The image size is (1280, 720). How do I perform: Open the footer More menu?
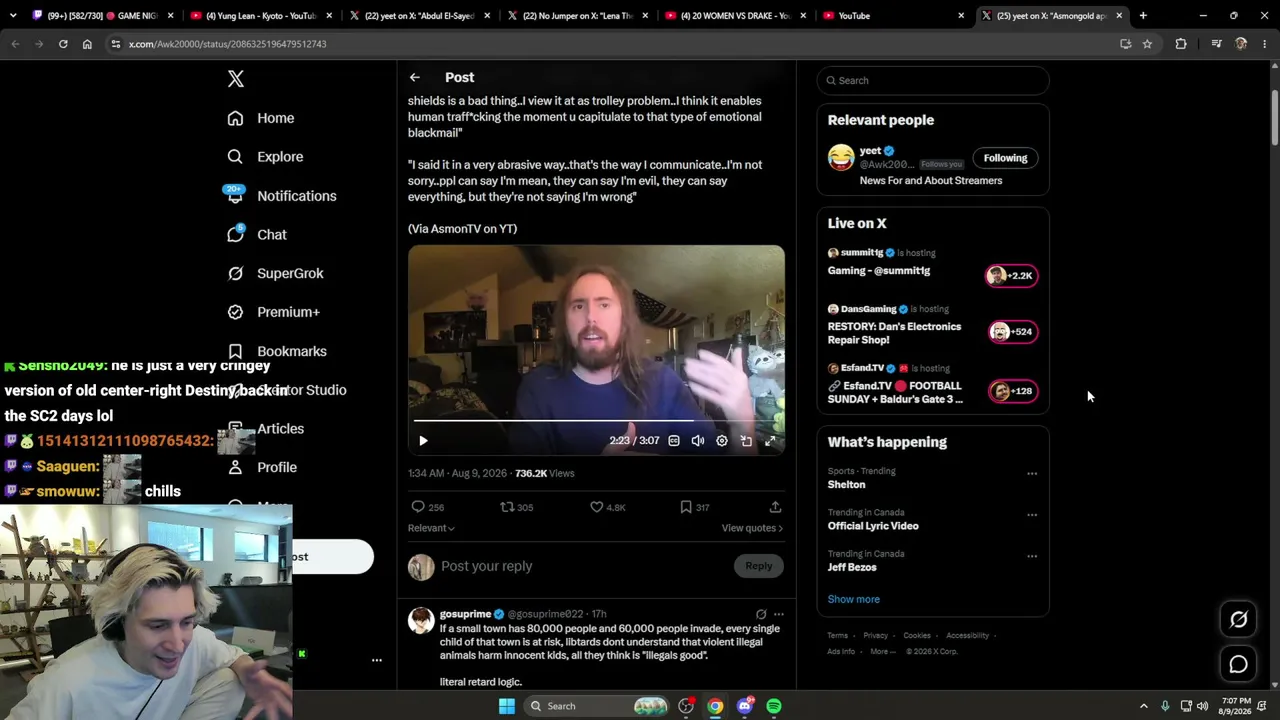tap(882, 651)
